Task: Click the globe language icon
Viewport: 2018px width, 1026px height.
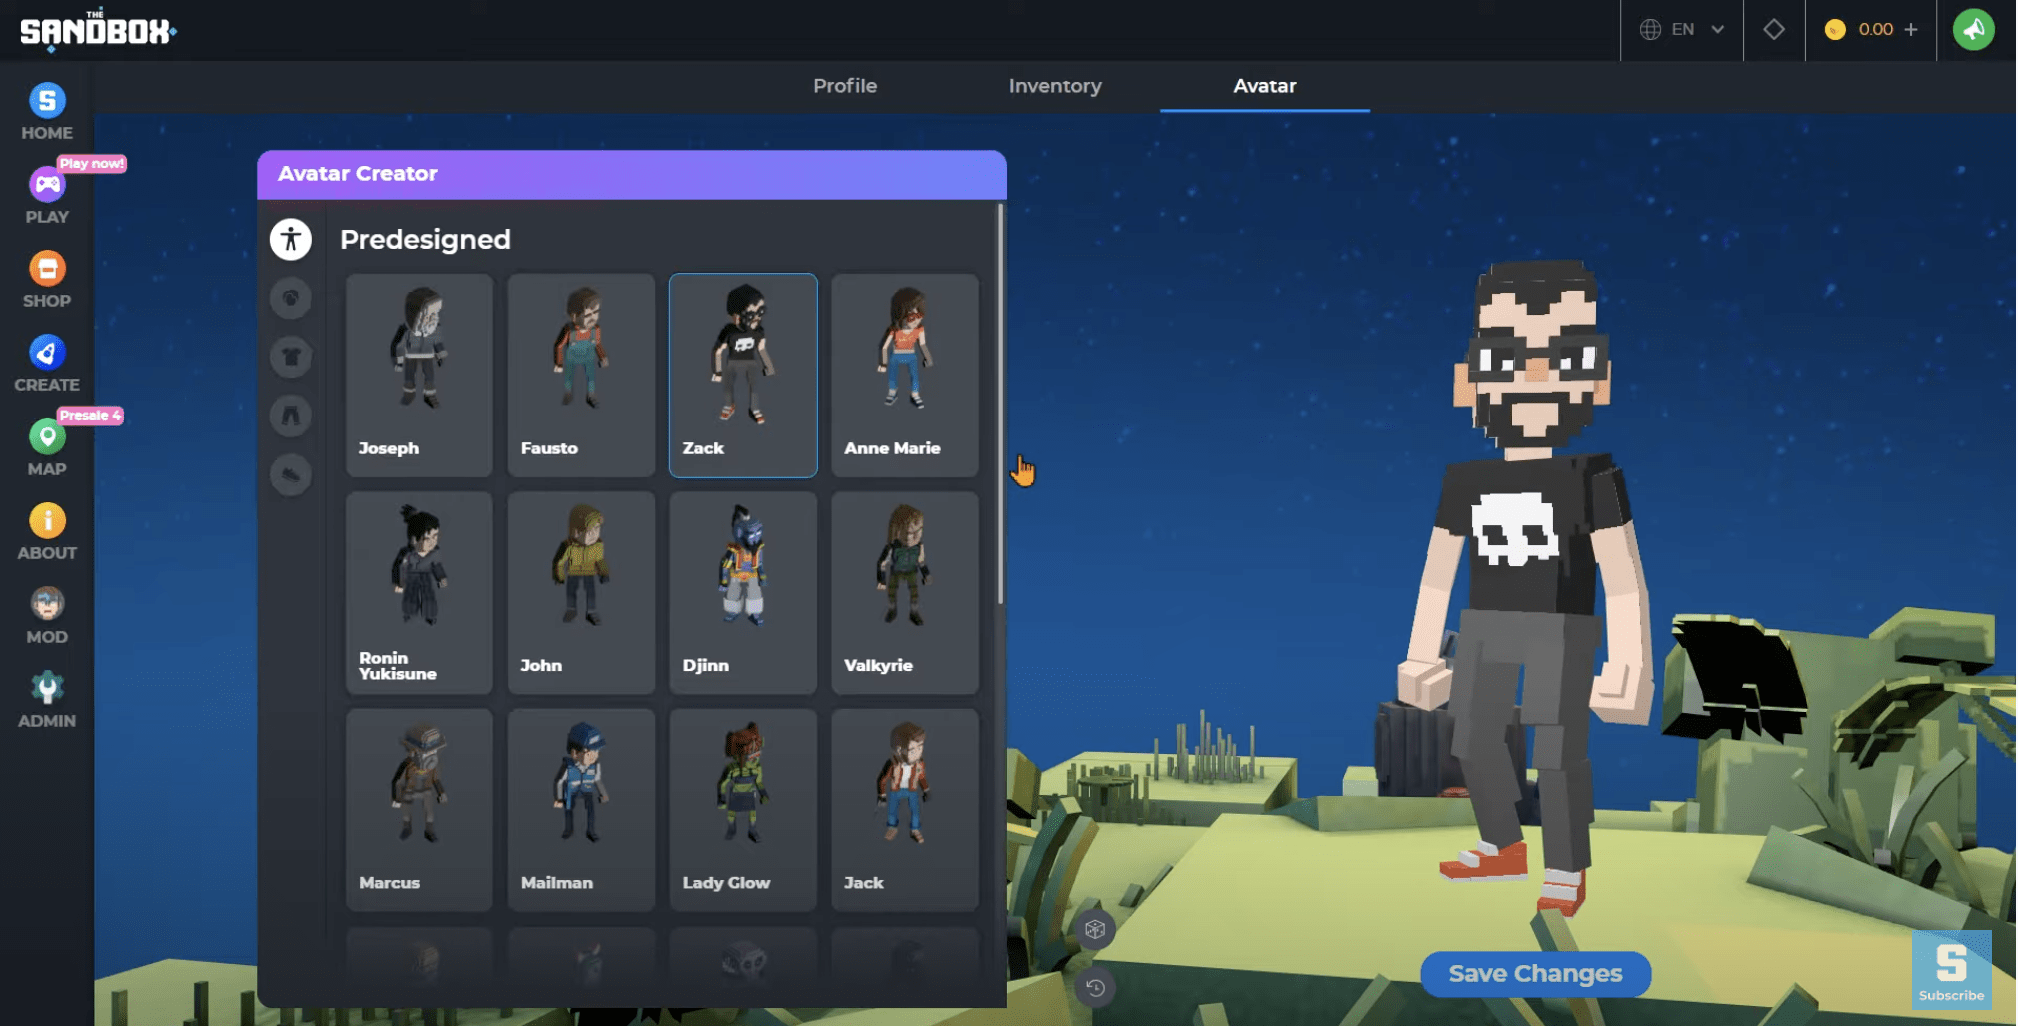Action: [x=1651, y=30]
